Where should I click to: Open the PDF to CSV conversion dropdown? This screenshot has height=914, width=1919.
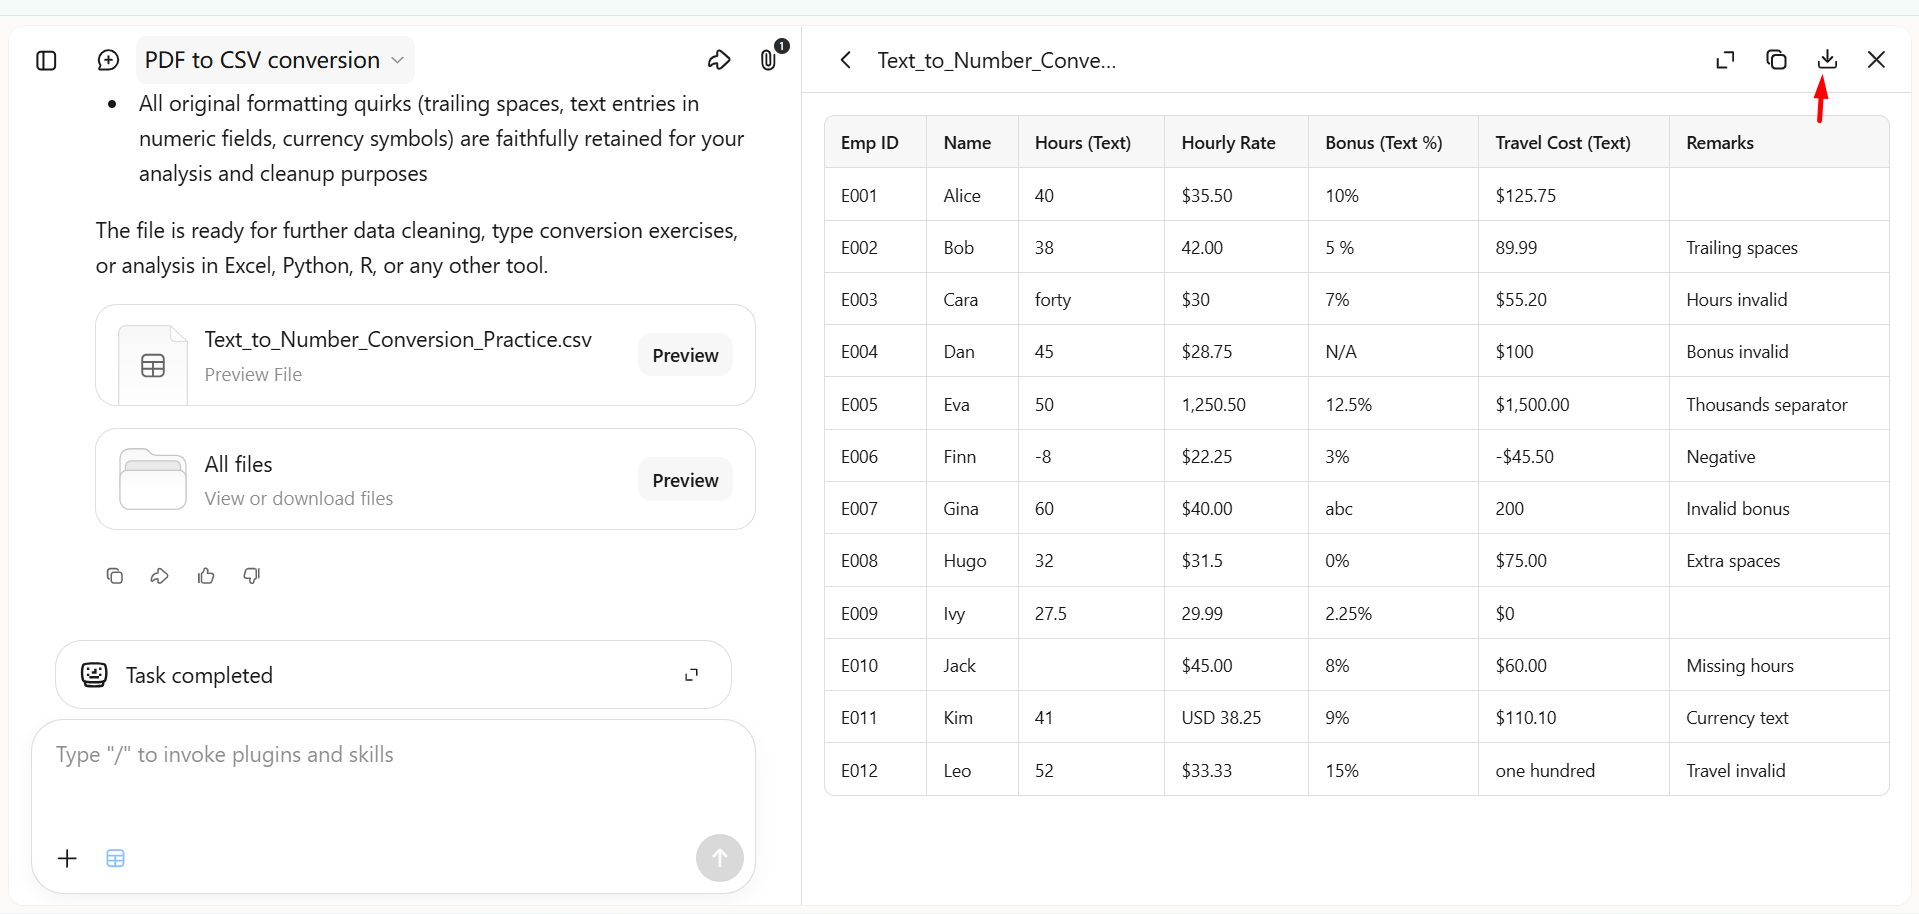tap(274, 60)
